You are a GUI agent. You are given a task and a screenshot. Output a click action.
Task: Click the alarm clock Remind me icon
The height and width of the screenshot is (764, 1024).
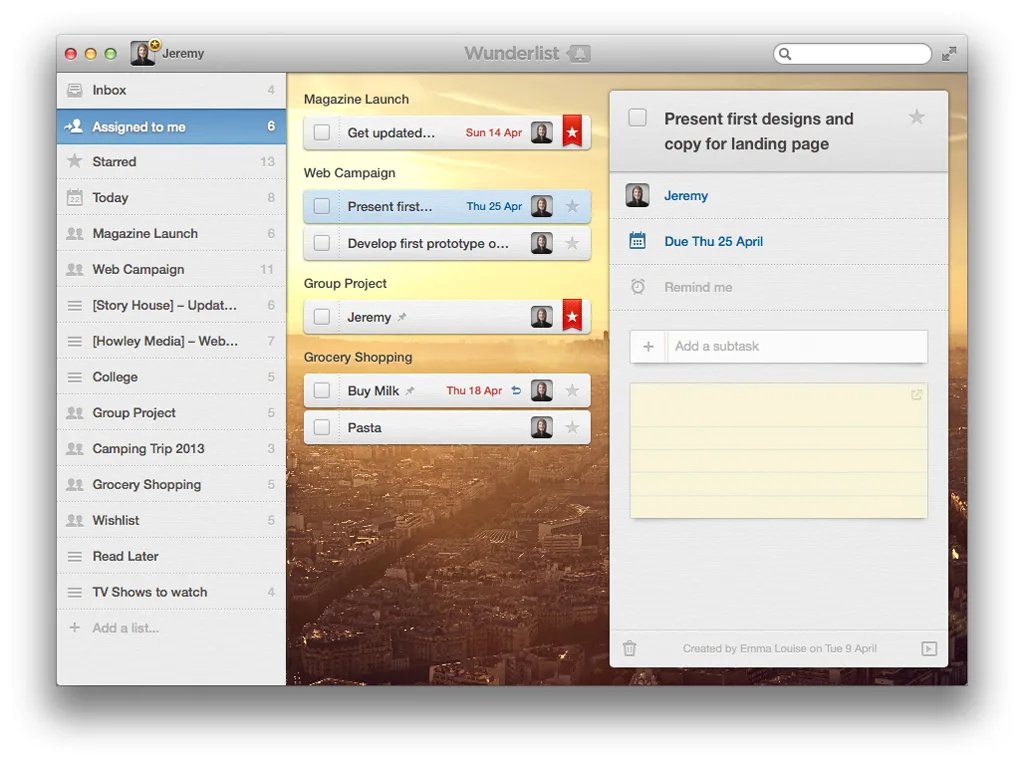(x=638, y=287)
